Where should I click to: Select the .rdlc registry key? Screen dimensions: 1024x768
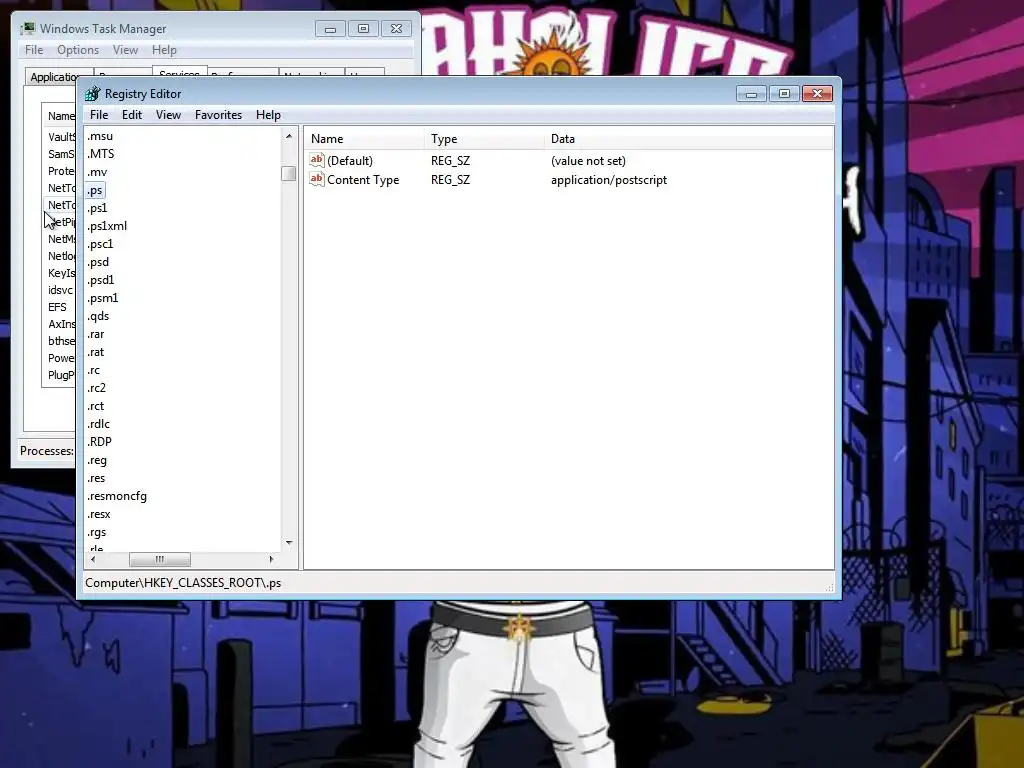tap(99, 424)
